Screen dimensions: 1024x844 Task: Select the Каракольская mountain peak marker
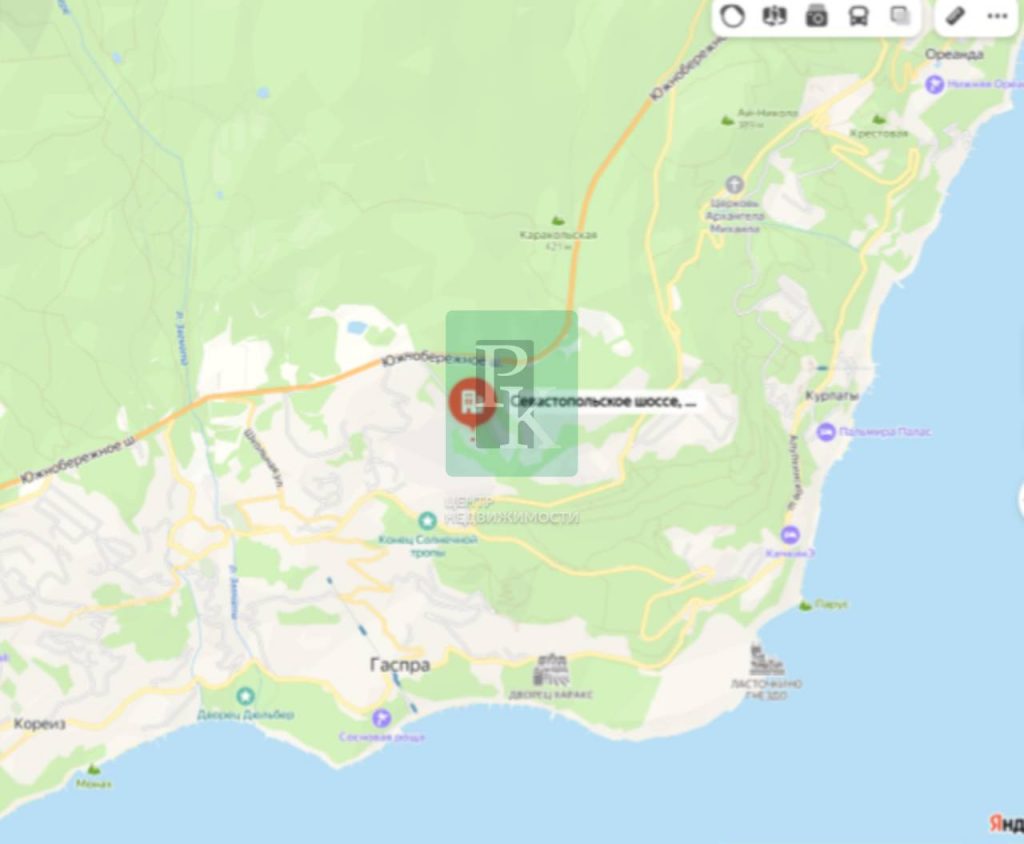tap(558, 221)
